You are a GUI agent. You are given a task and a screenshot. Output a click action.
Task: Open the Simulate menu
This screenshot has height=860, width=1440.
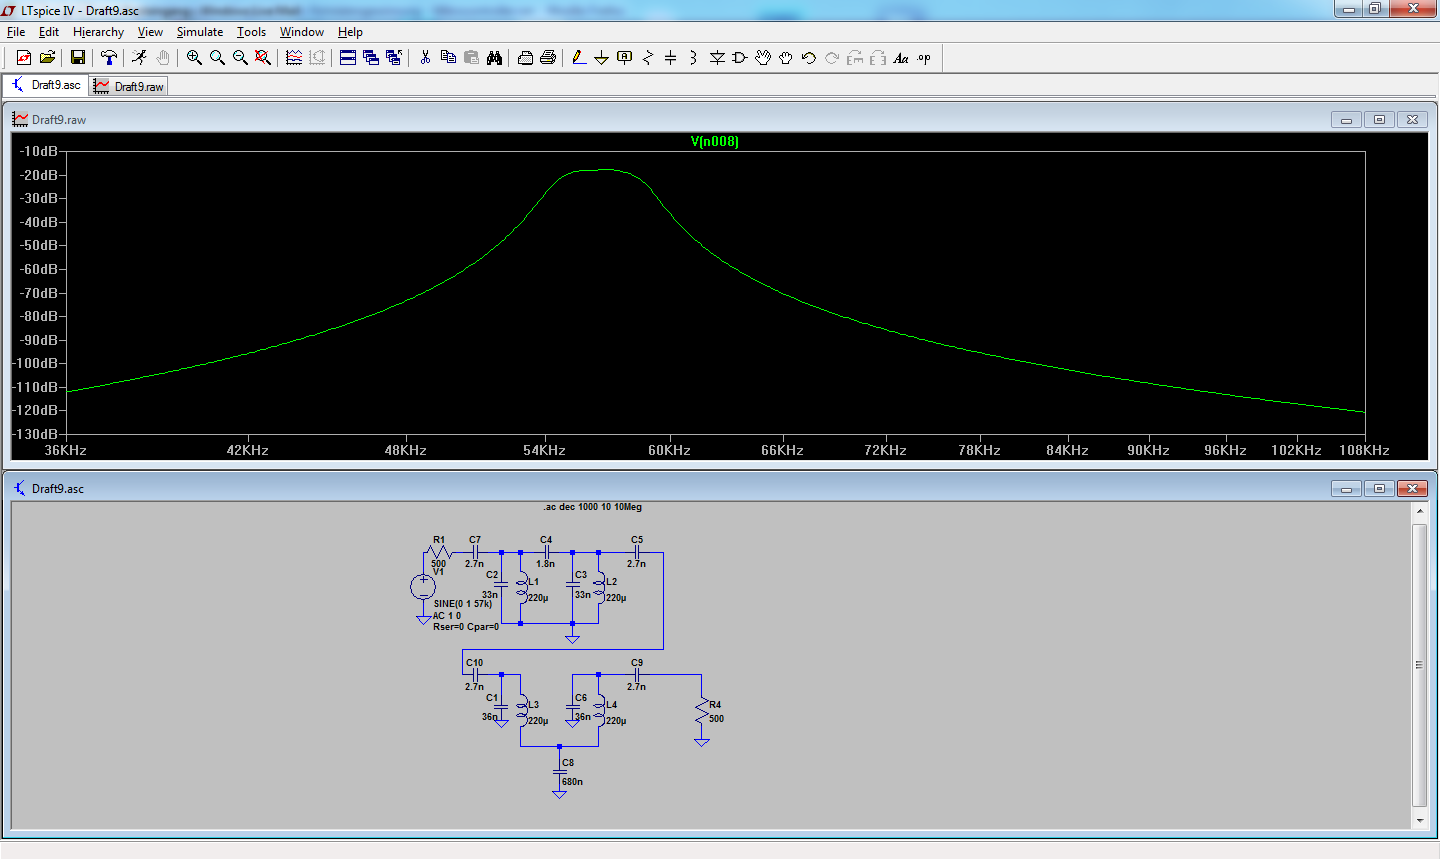[200, 32]
